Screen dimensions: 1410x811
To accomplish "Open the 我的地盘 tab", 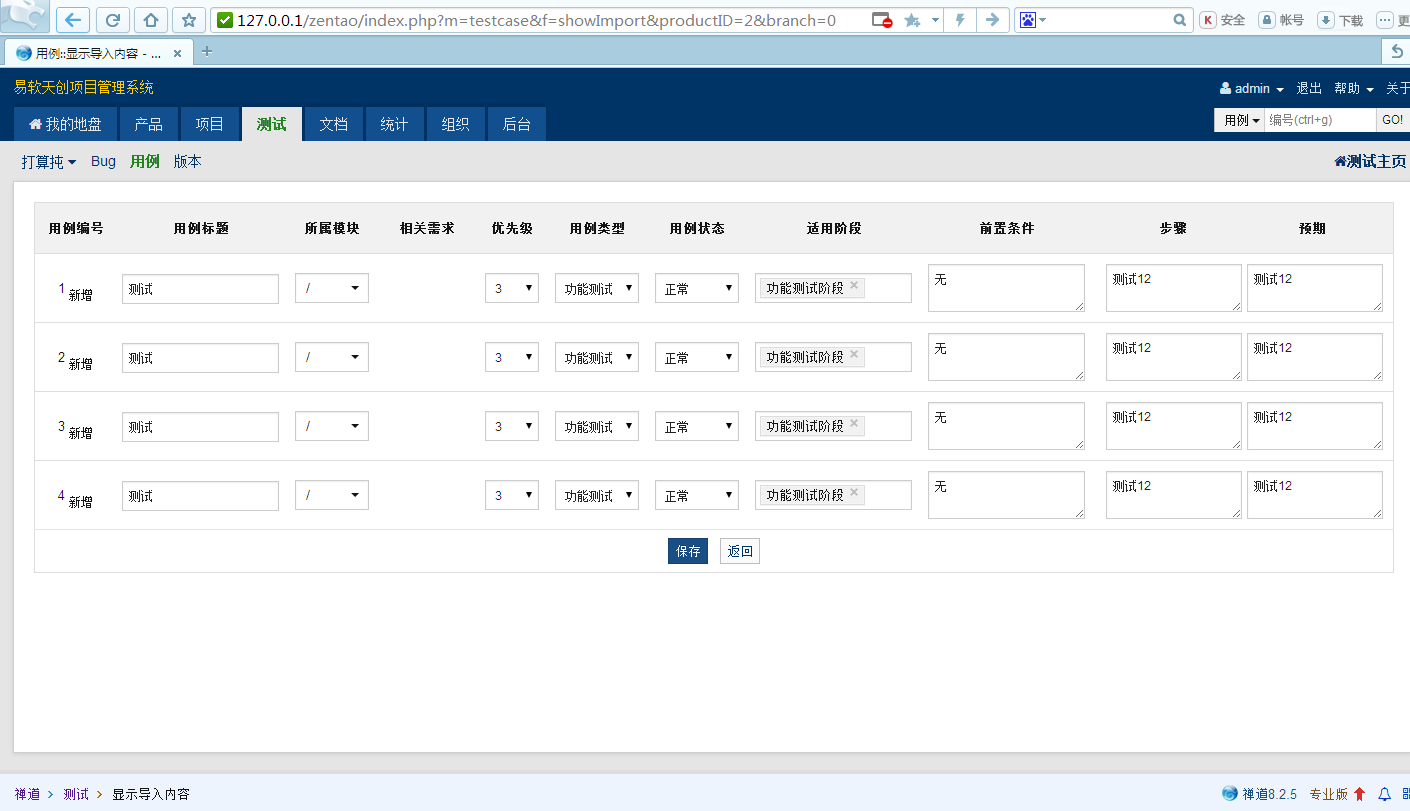I will [65, 124].
